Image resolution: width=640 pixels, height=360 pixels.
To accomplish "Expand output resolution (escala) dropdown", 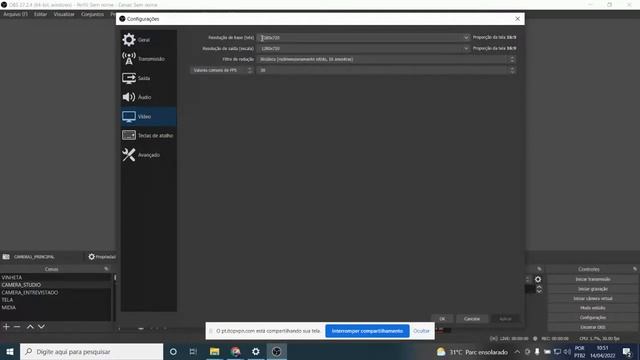I will click(x=466, y=49).
